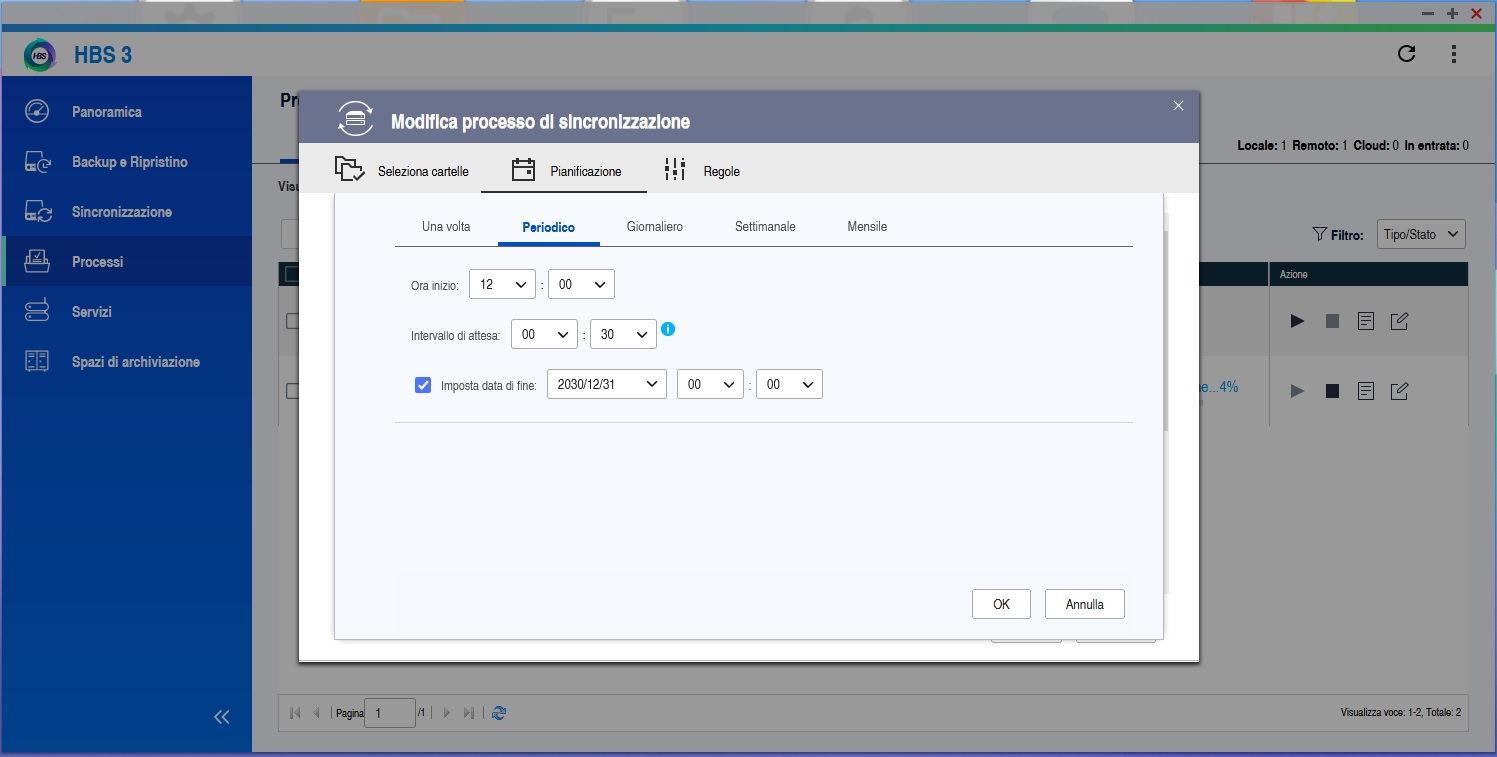The width and height of the screenshot is (1497, 757).
Task: Open Panoramica in the sidebar
Action: coord(107,112)
